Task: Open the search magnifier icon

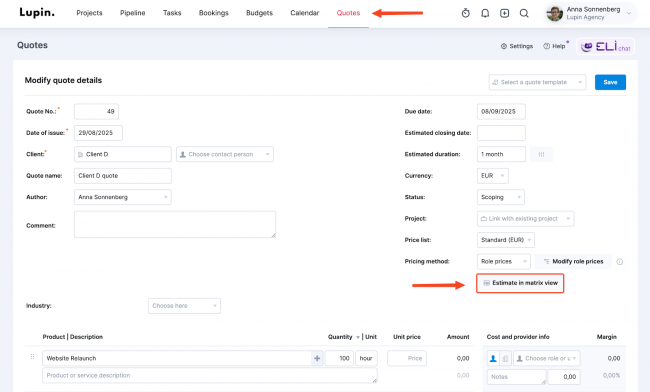Action: pos(524,13)
